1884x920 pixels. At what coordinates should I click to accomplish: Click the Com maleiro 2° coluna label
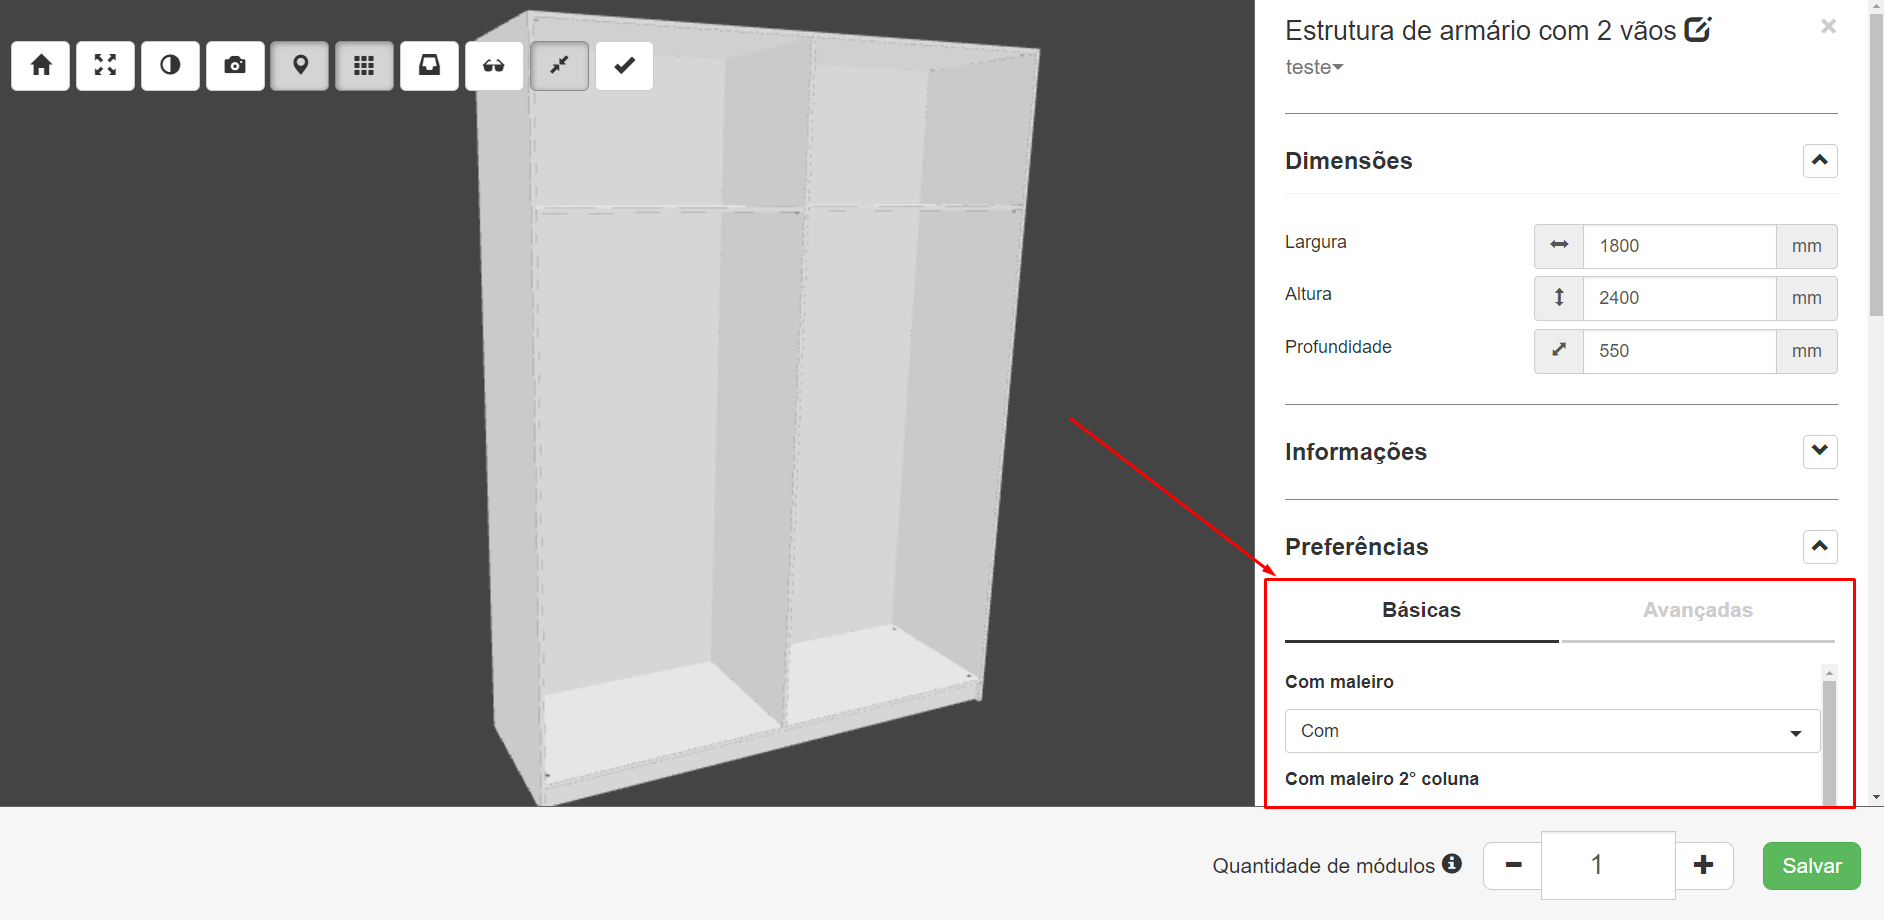point(1381,779)
